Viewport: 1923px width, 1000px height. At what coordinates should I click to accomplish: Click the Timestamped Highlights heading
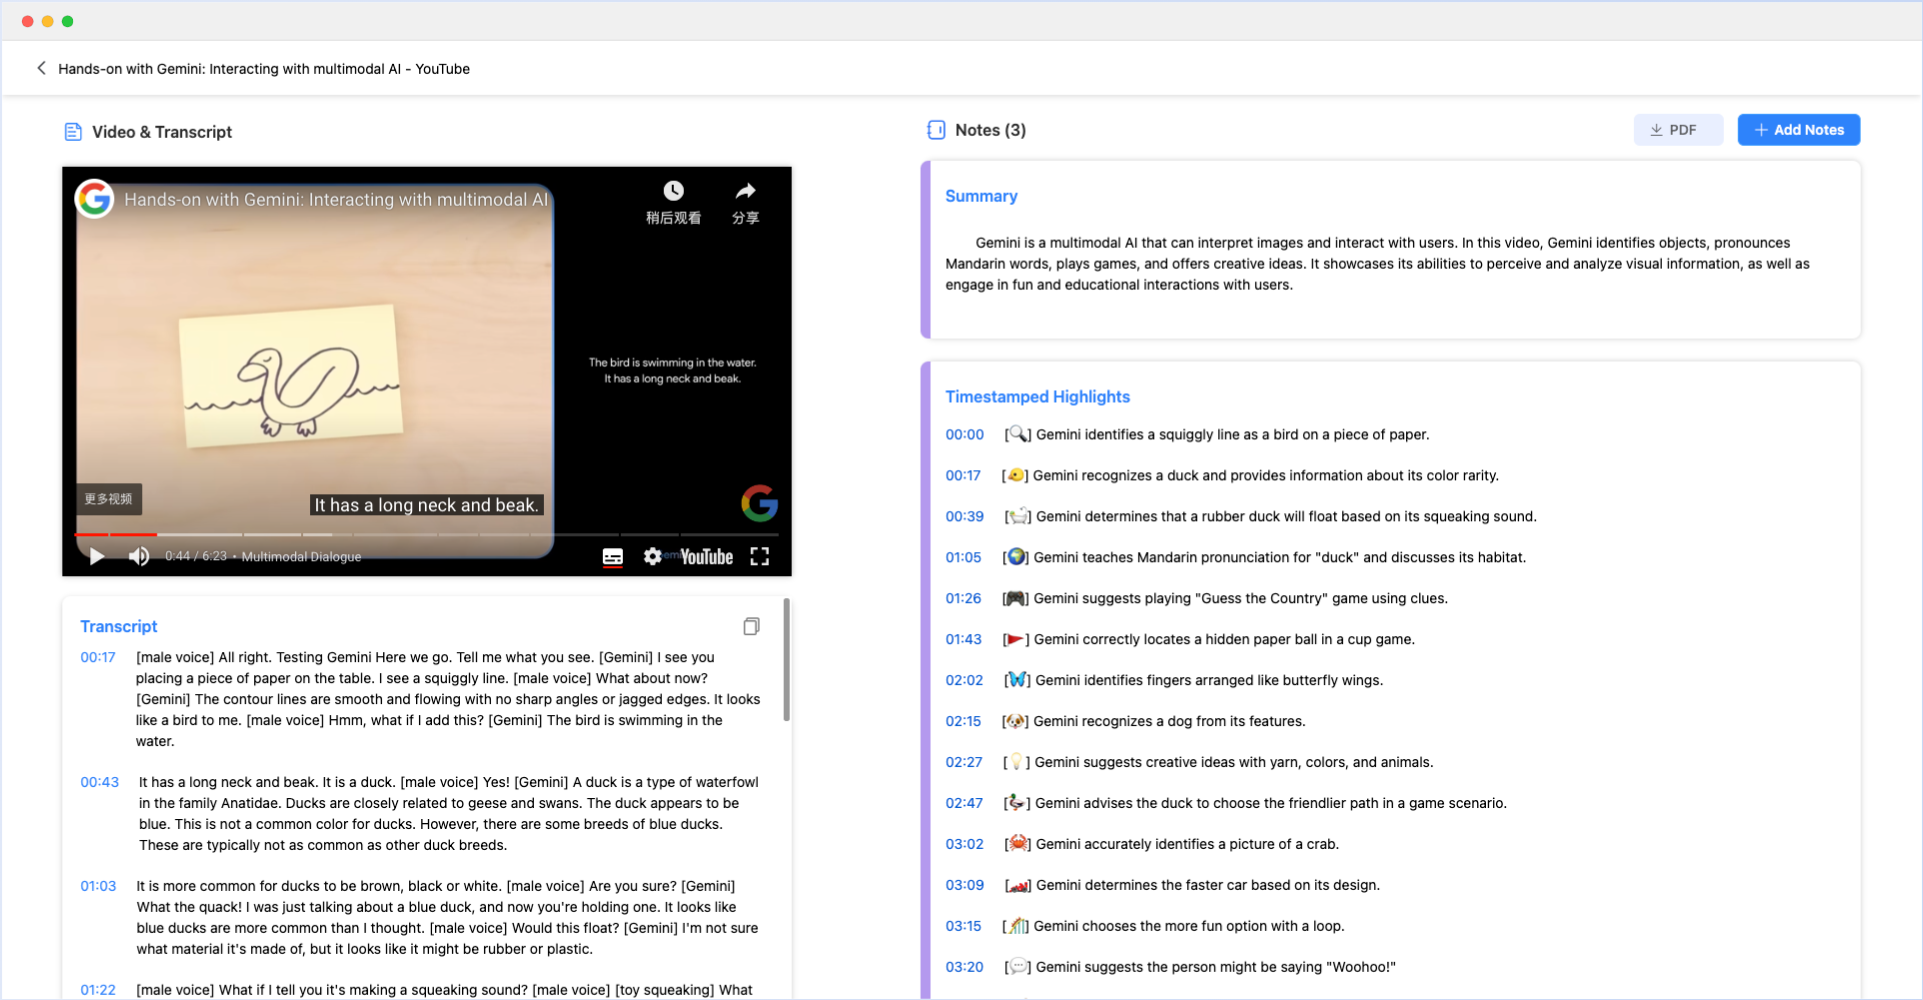(1037, 397)
